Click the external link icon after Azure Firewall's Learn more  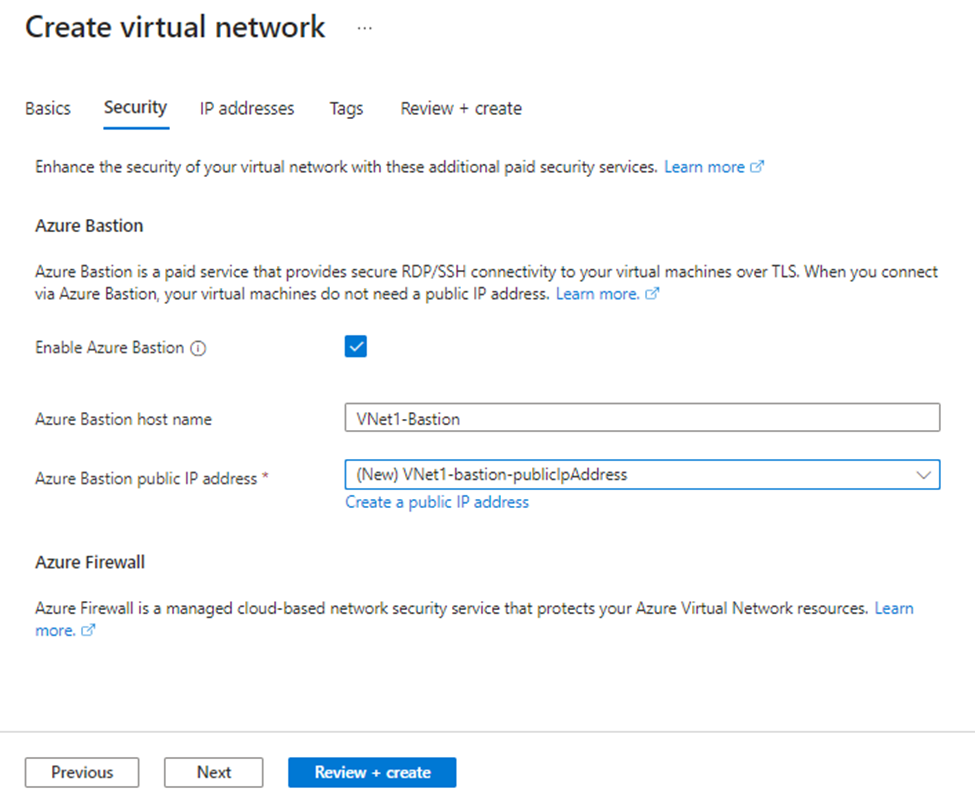[87, 630]
